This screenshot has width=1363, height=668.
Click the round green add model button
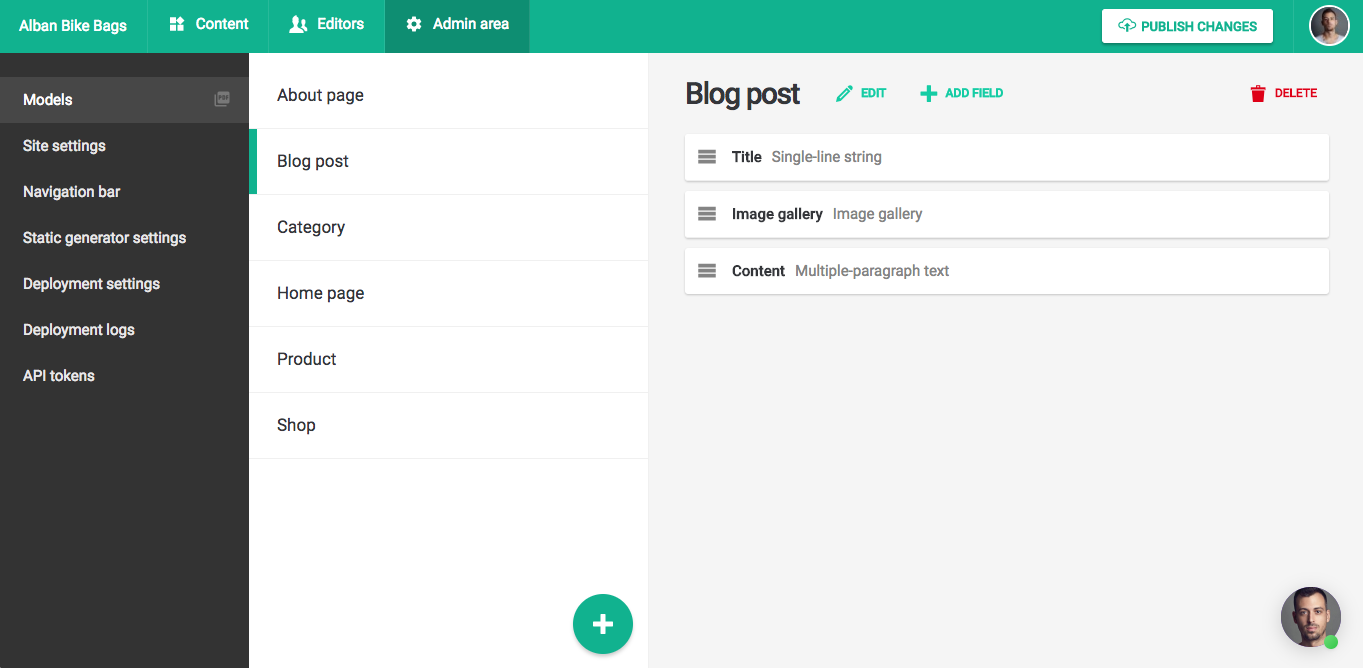coord(603,624)
